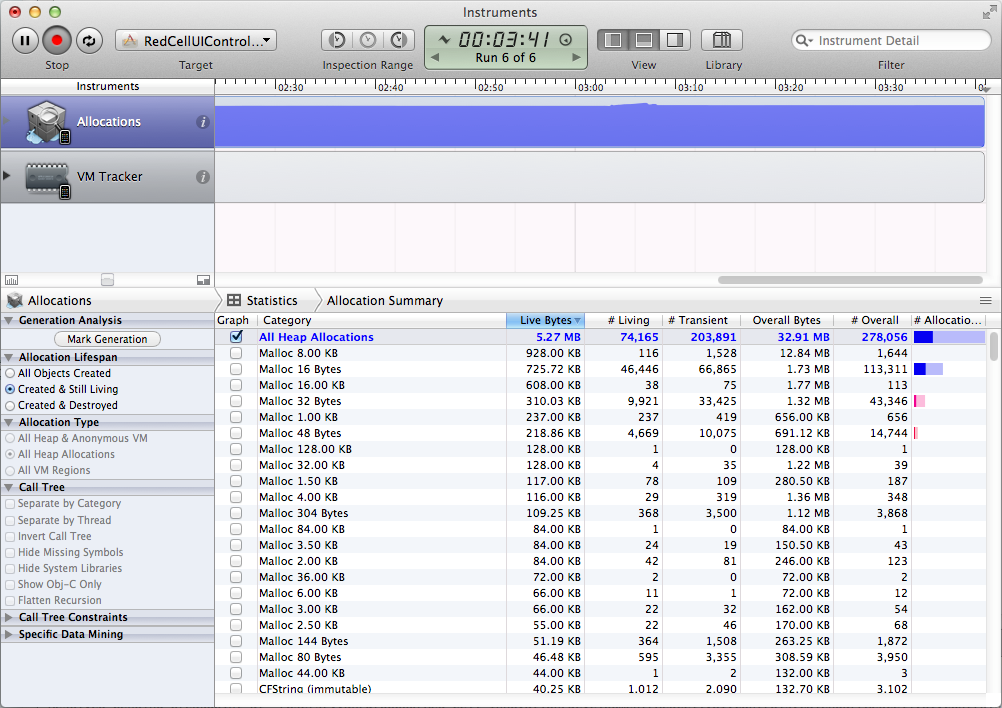Open the Statistics view menu
Screen dimensions: 1002x708
coord(263,300)
